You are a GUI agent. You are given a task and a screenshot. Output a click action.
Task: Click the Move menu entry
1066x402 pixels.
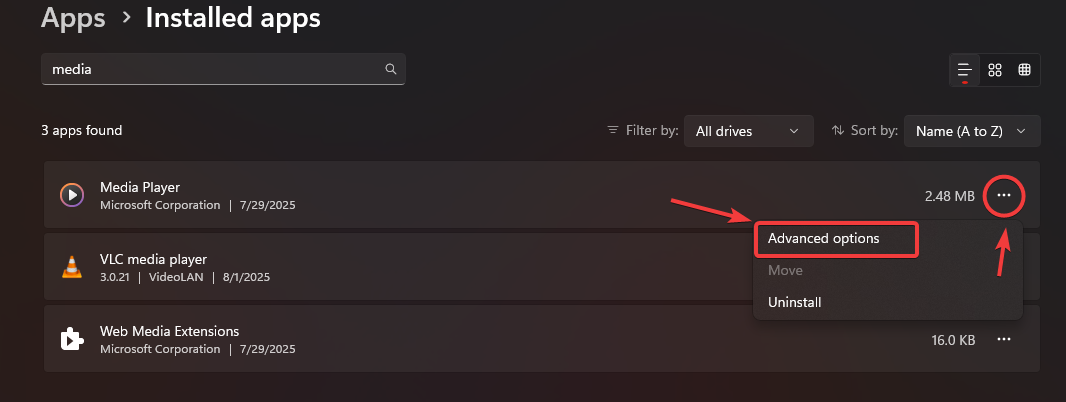(x=785, y=270)
